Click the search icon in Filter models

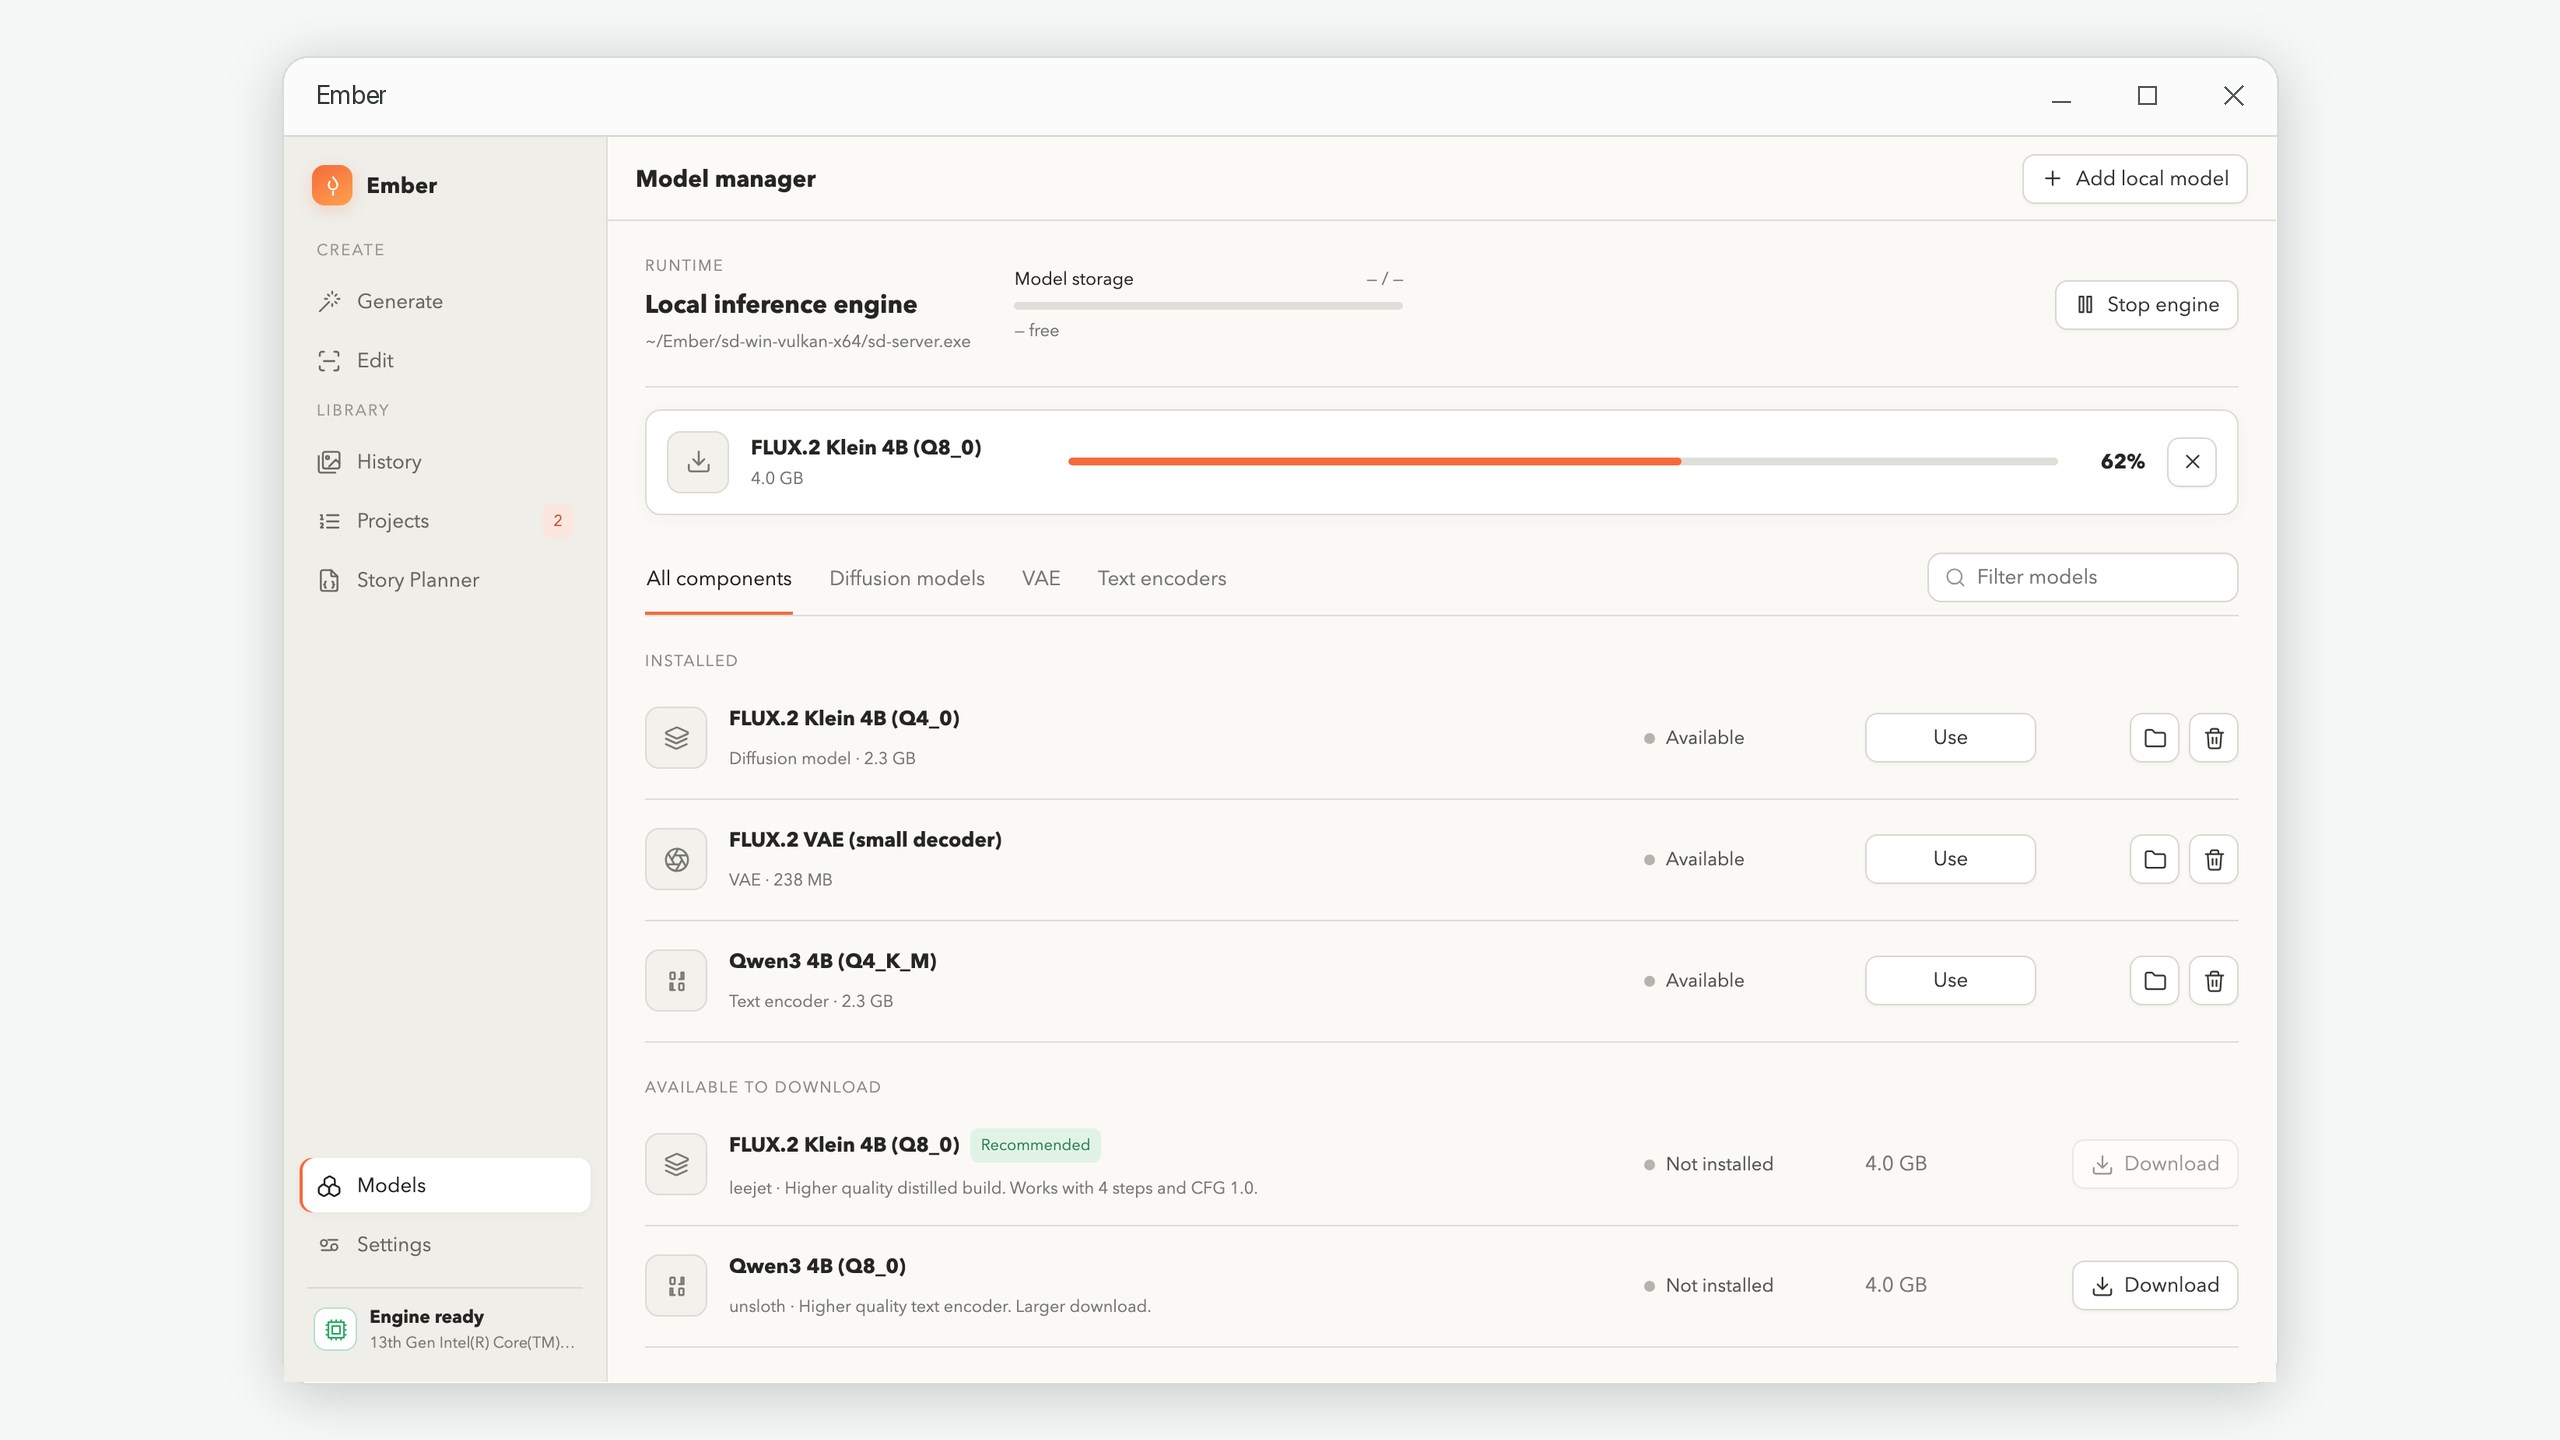(1955, 577)
